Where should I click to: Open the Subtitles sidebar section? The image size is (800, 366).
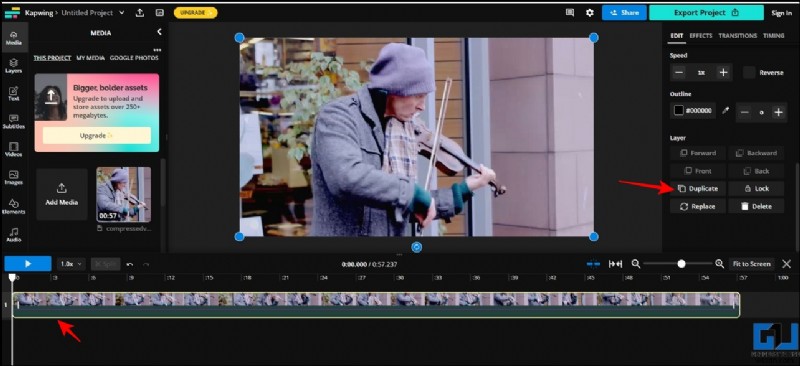(x=14, y=121)
